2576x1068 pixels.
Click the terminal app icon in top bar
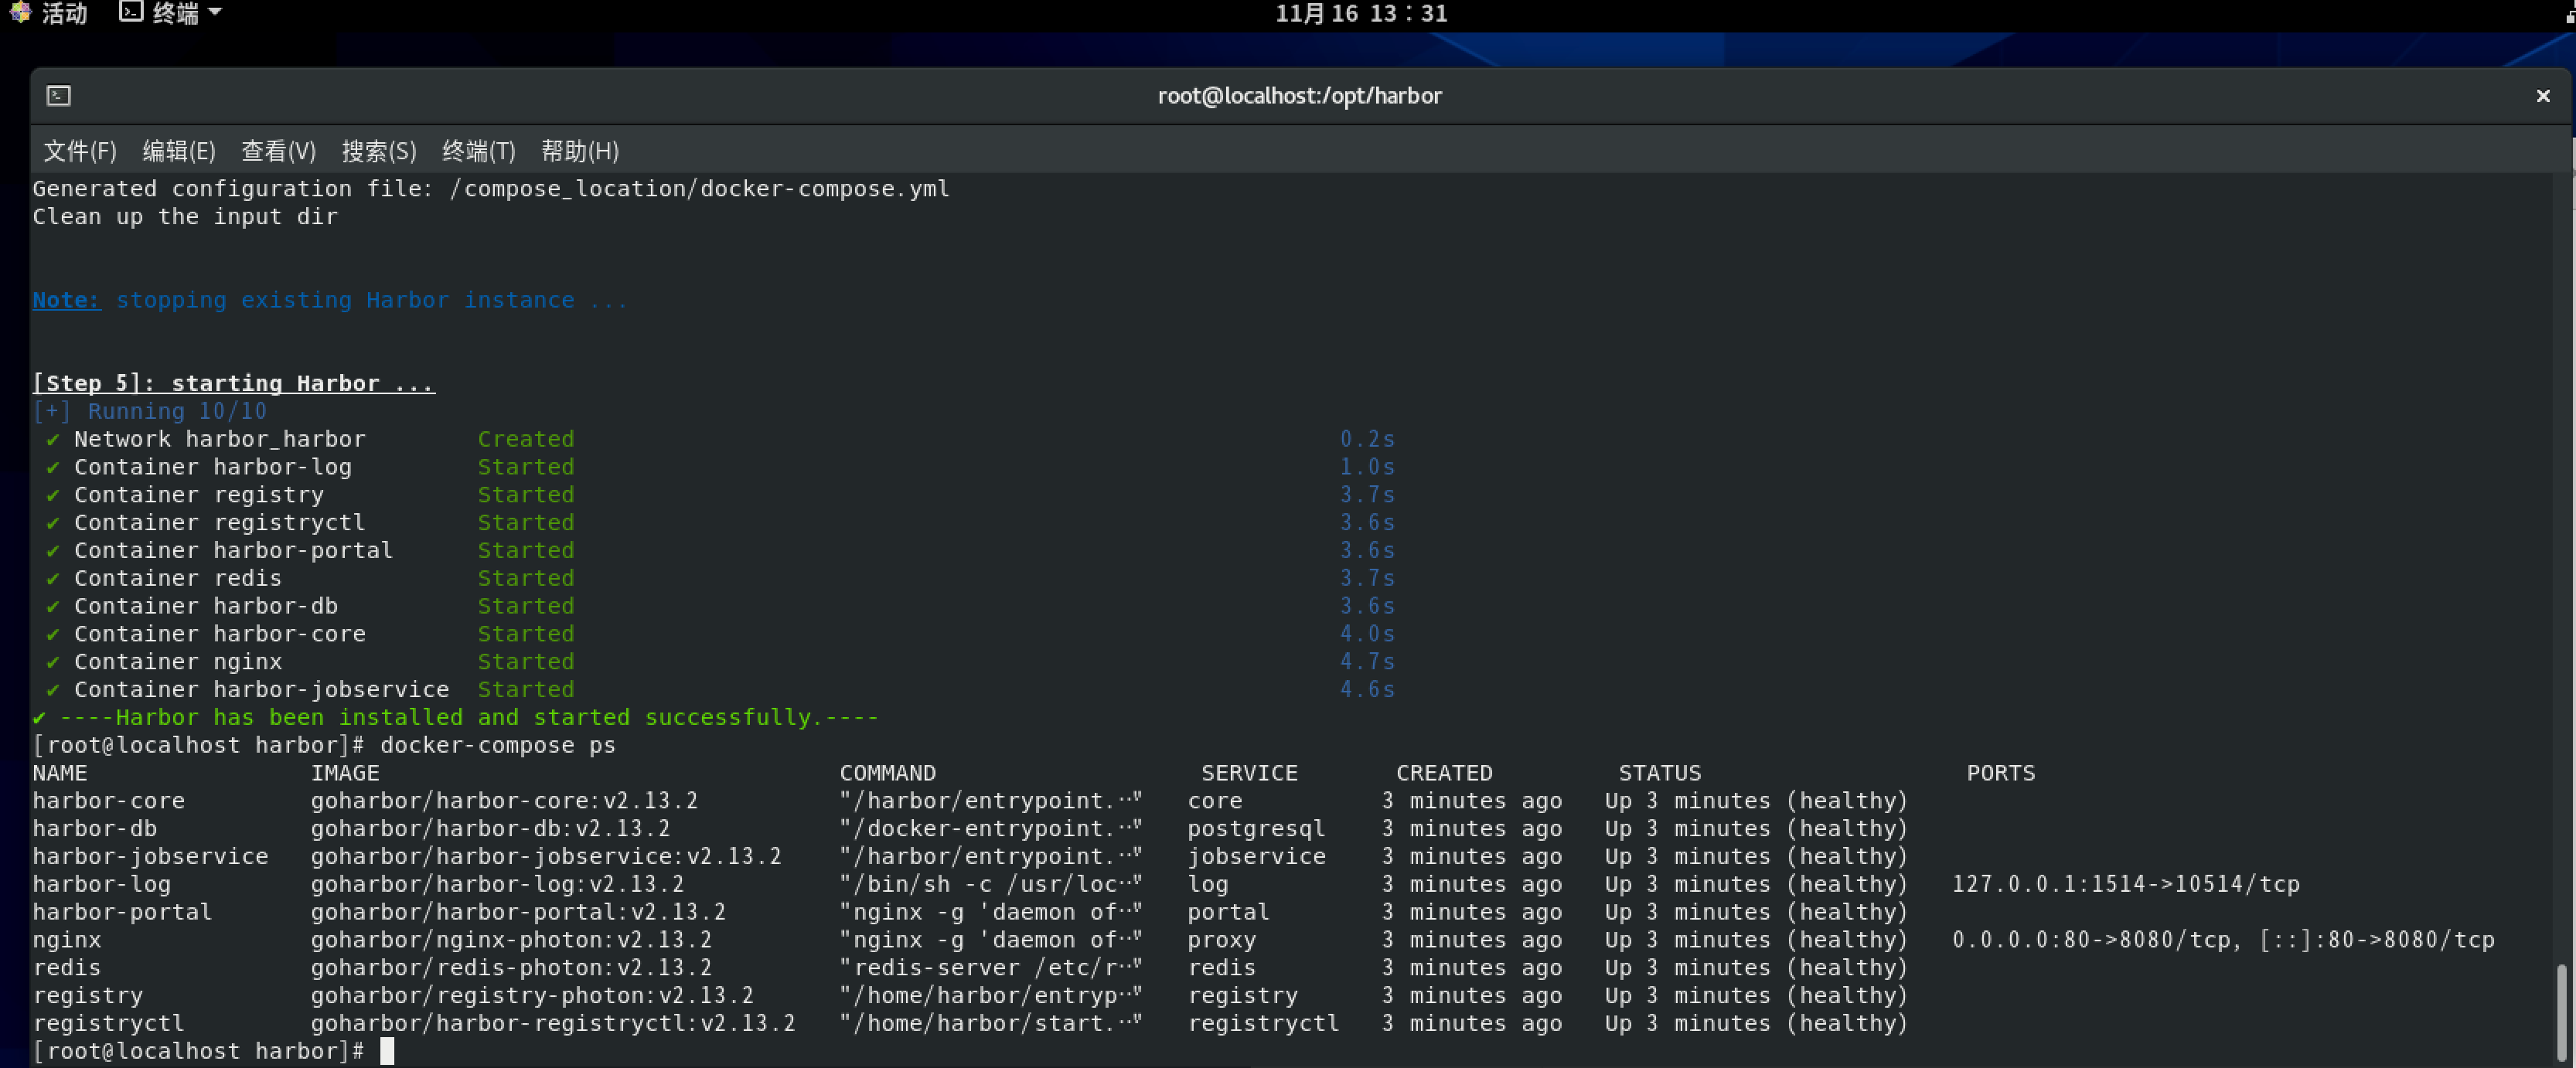130,12
